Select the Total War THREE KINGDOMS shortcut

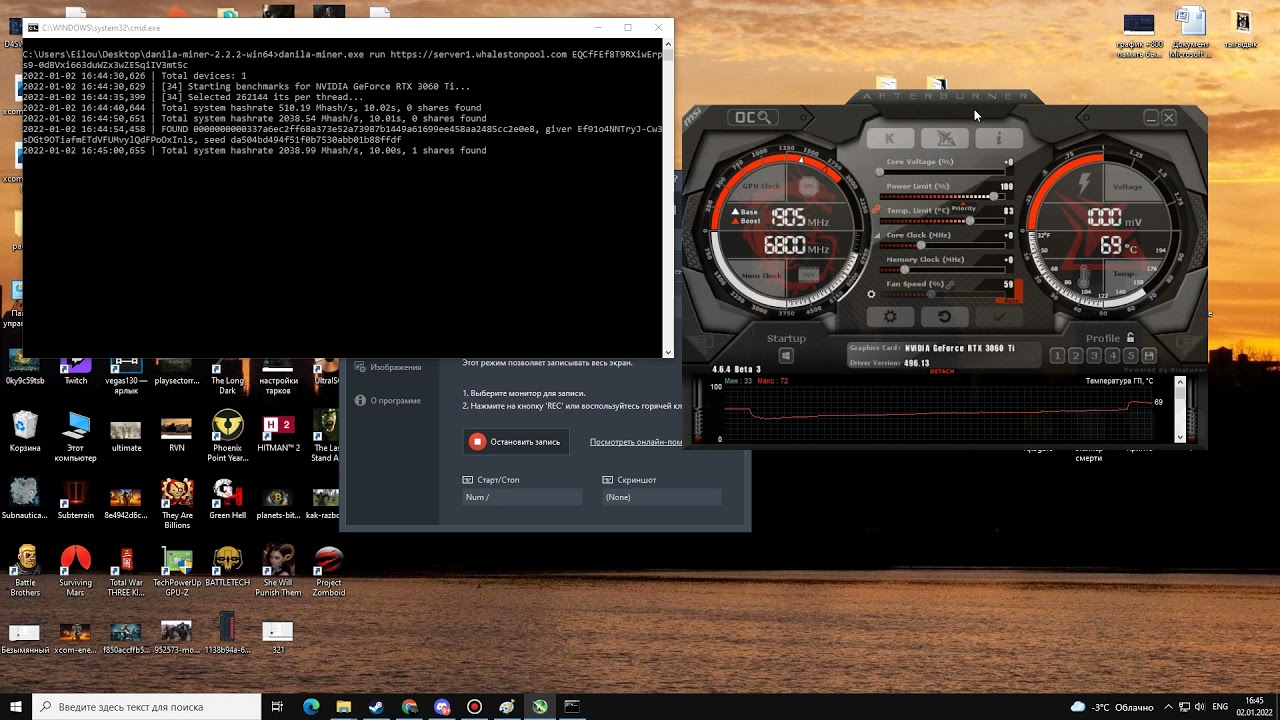point(126,571)
